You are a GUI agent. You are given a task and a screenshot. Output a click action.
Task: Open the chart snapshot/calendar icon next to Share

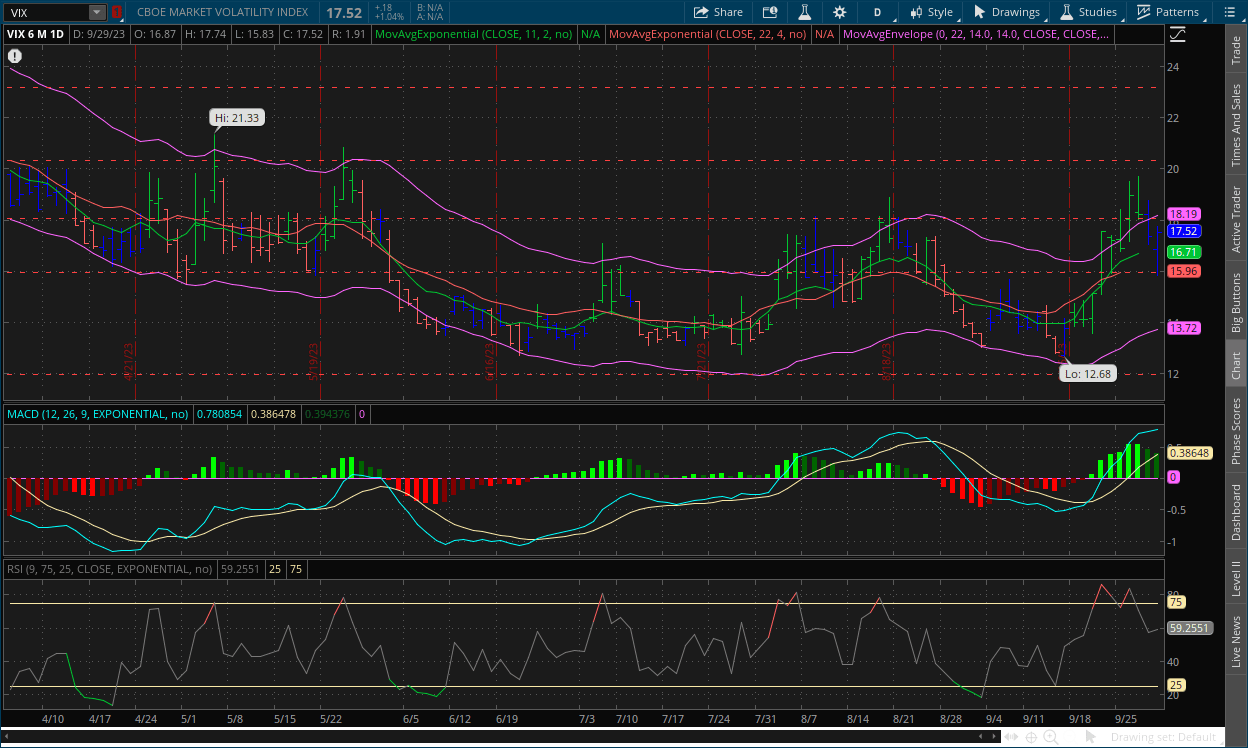click(769, 12)
